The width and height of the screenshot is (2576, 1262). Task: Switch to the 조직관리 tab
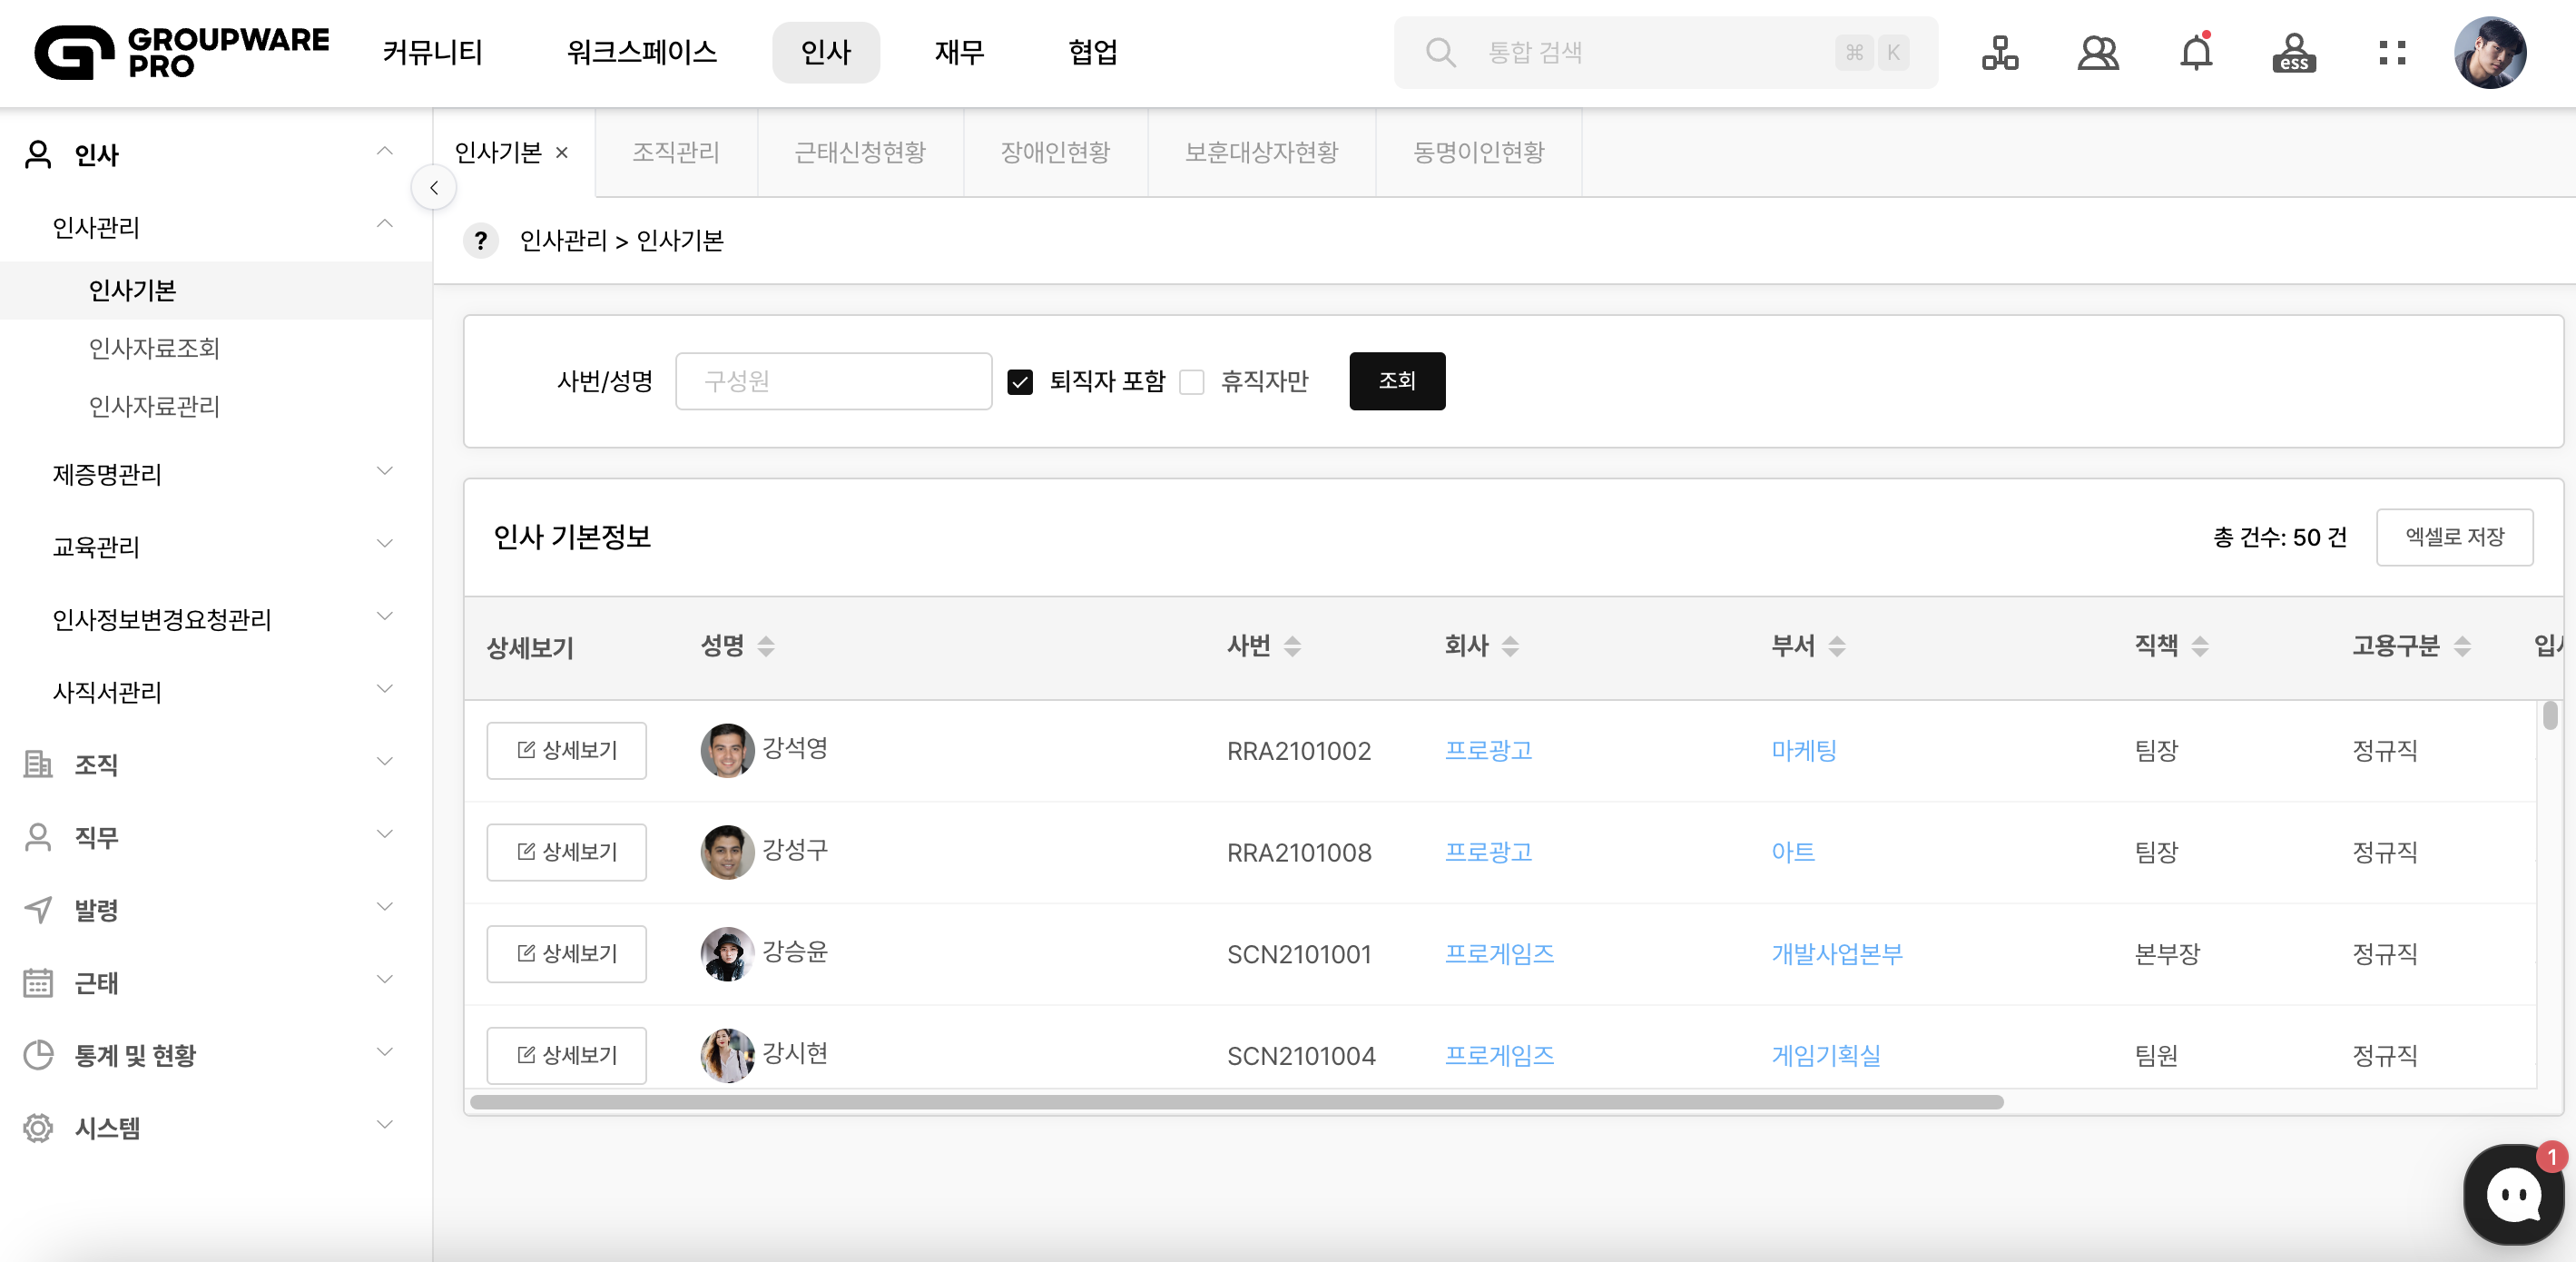(676, 152)
